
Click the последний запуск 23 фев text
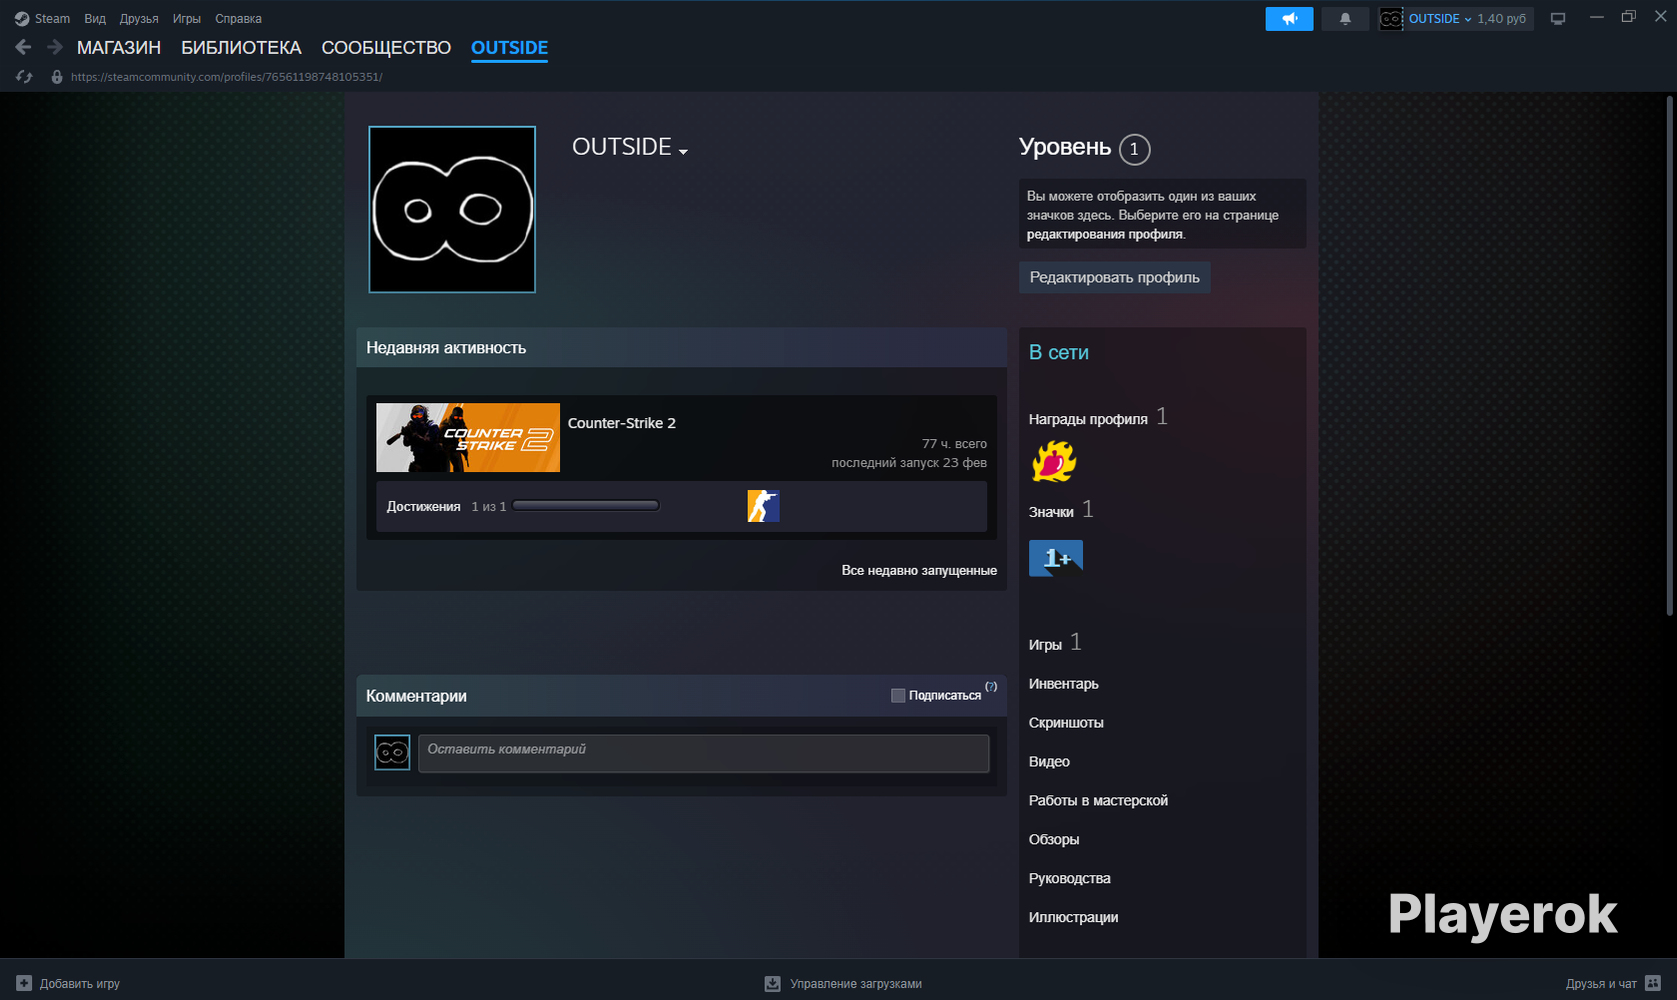(x=909, y=463)
